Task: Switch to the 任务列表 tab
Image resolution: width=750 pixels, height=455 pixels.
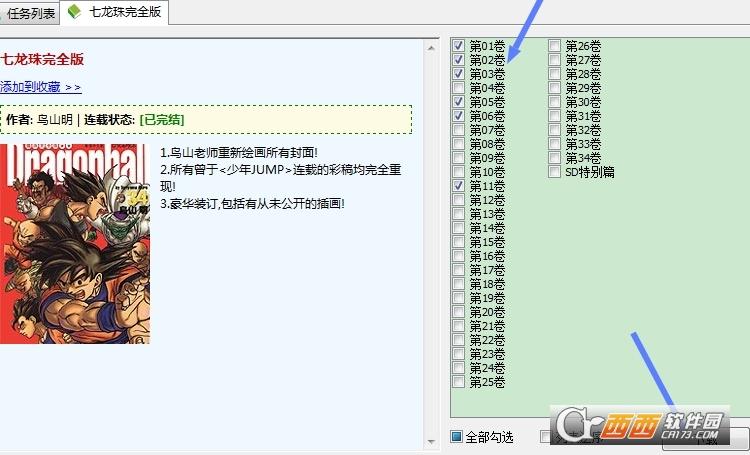Action: 29,13
